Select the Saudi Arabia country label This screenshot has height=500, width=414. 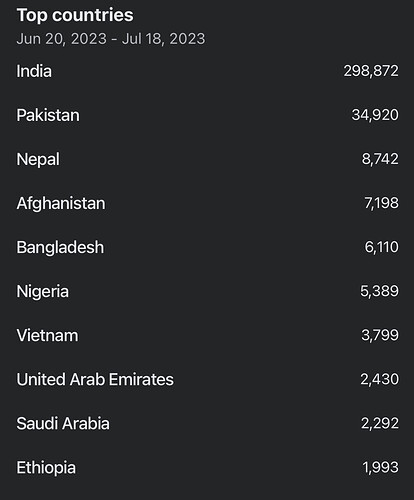[x=63, y=423]
